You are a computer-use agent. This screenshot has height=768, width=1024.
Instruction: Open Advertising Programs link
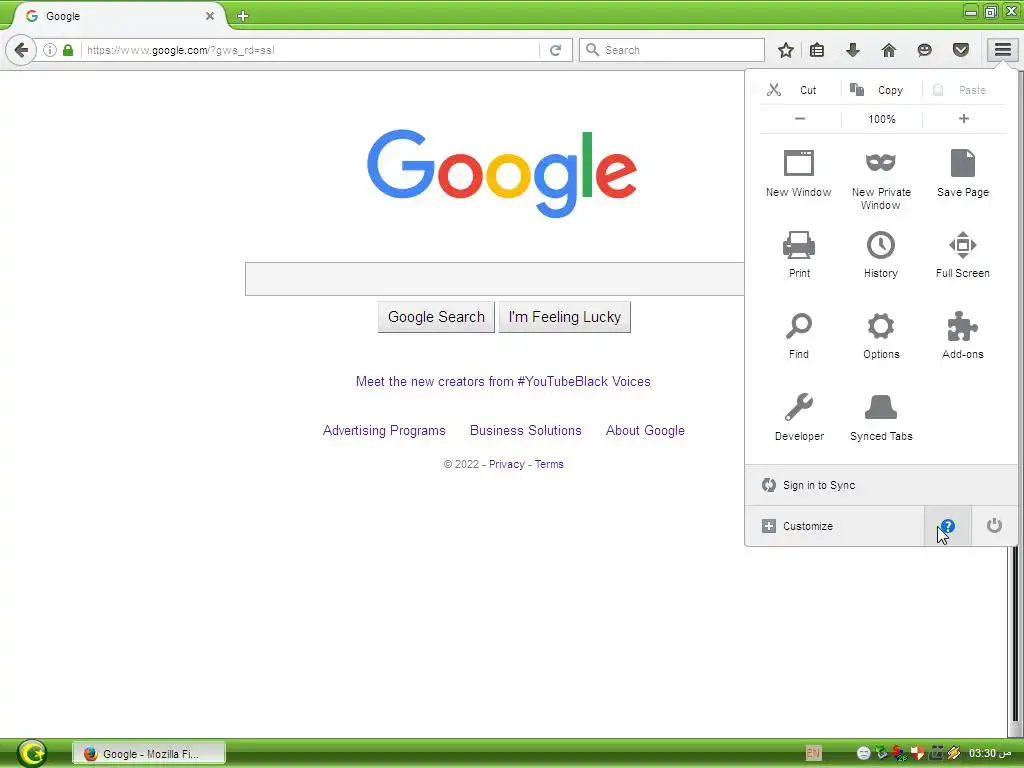[x=384, y=430]
